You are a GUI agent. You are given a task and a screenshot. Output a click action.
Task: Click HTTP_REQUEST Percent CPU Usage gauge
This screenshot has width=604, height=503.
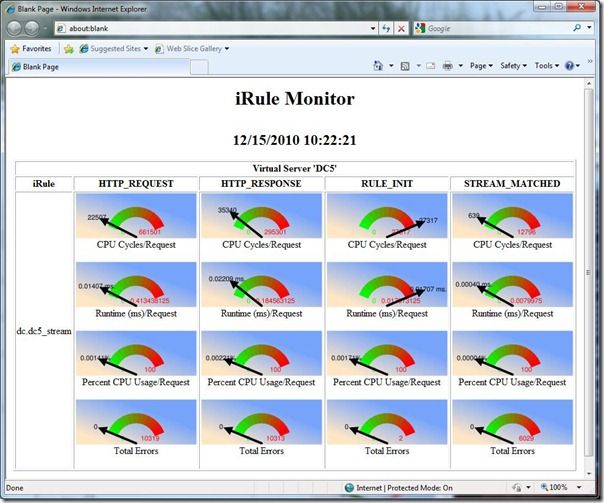[x=136, y=353]
